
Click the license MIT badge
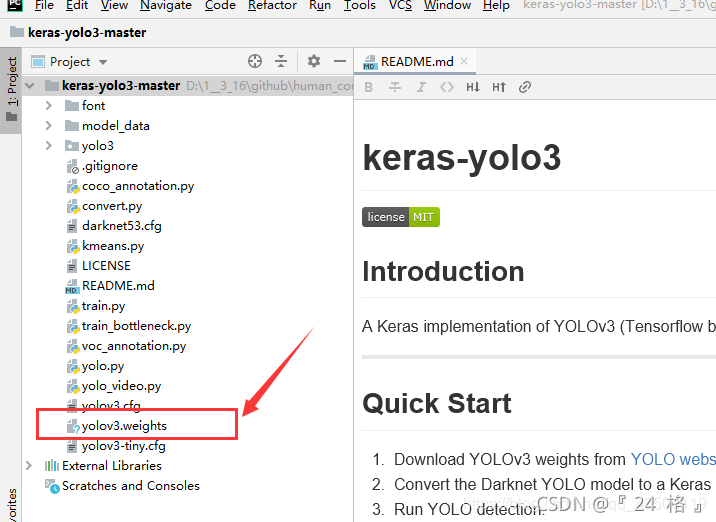point(401,217)
